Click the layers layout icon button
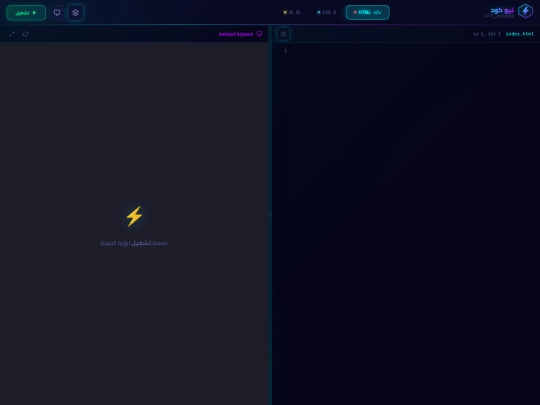The height and width of the screenshot is (405, 540). click(75, 13)
